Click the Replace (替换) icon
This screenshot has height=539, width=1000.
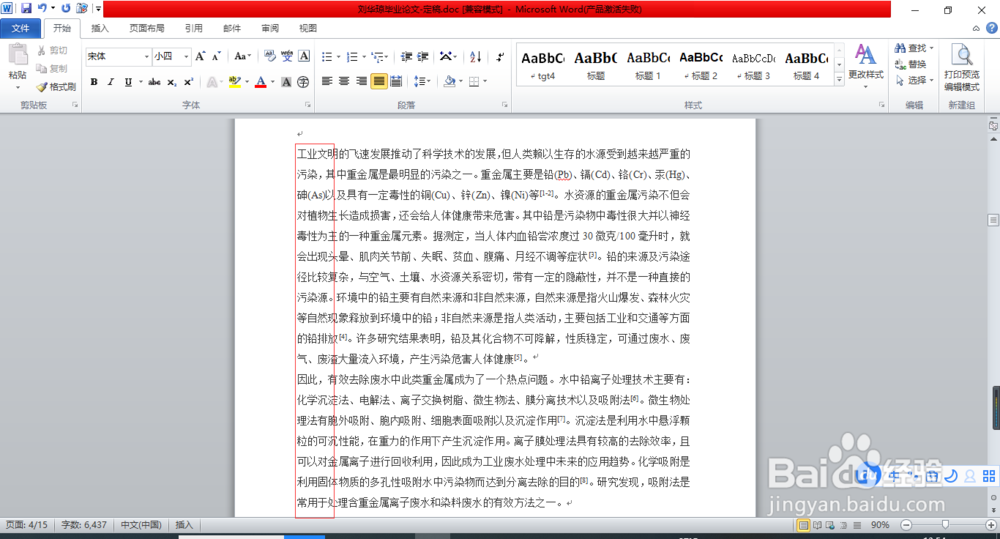click(910, 64)
